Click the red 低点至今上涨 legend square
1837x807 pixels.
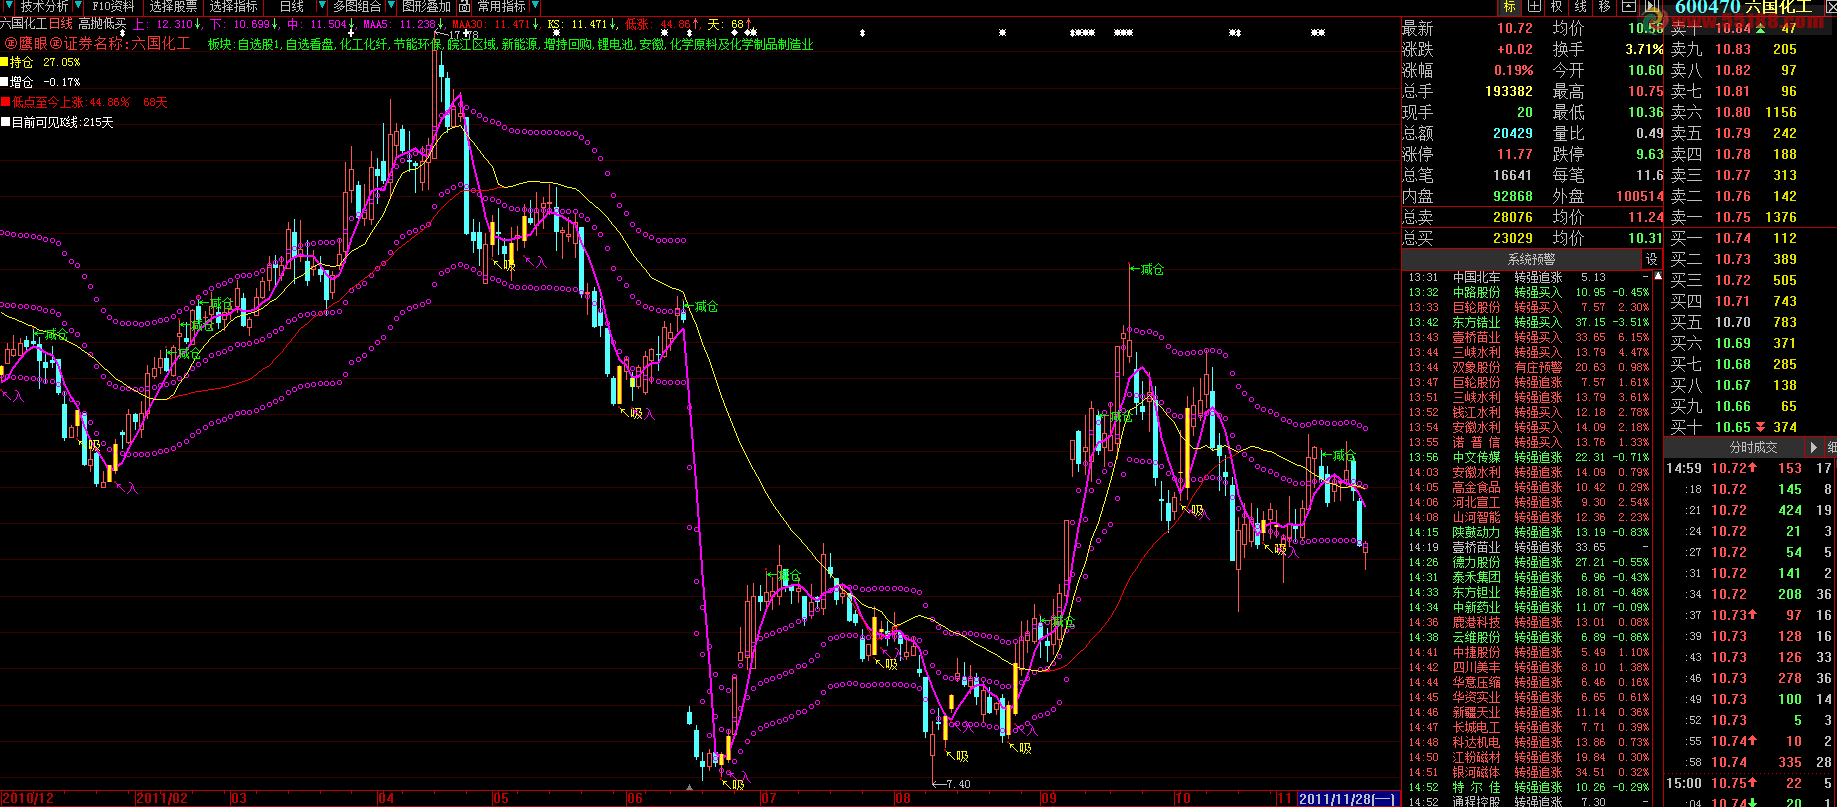pyautogui.click(x=5, y=102)
